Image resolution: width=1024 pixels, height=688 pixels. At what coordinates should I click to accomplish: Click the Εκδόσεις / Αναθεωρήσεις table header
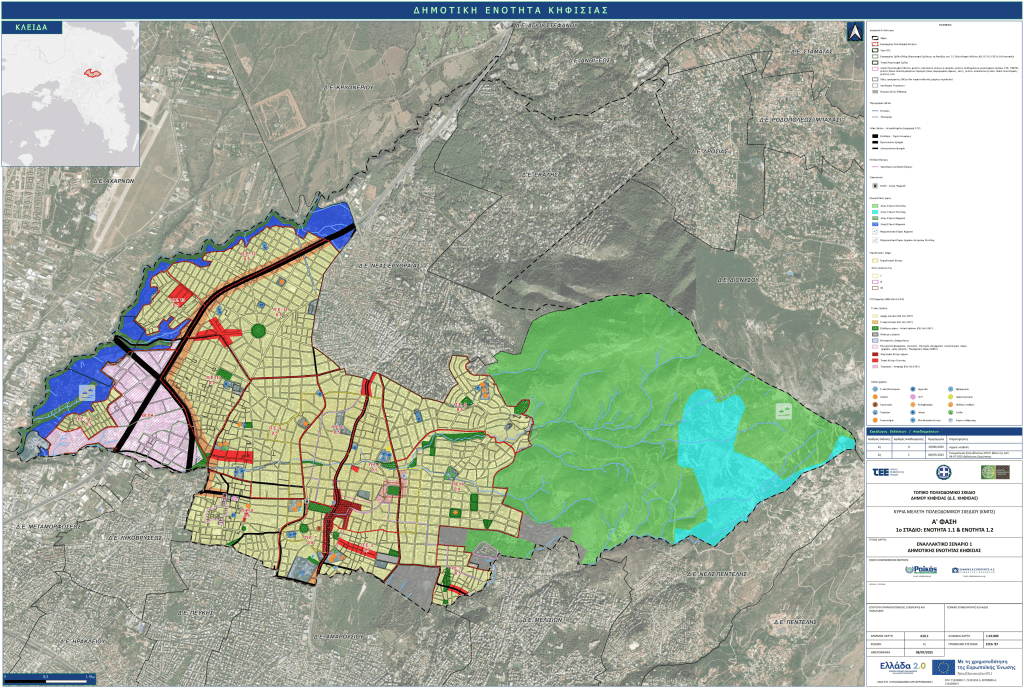(x=904, y=432)
